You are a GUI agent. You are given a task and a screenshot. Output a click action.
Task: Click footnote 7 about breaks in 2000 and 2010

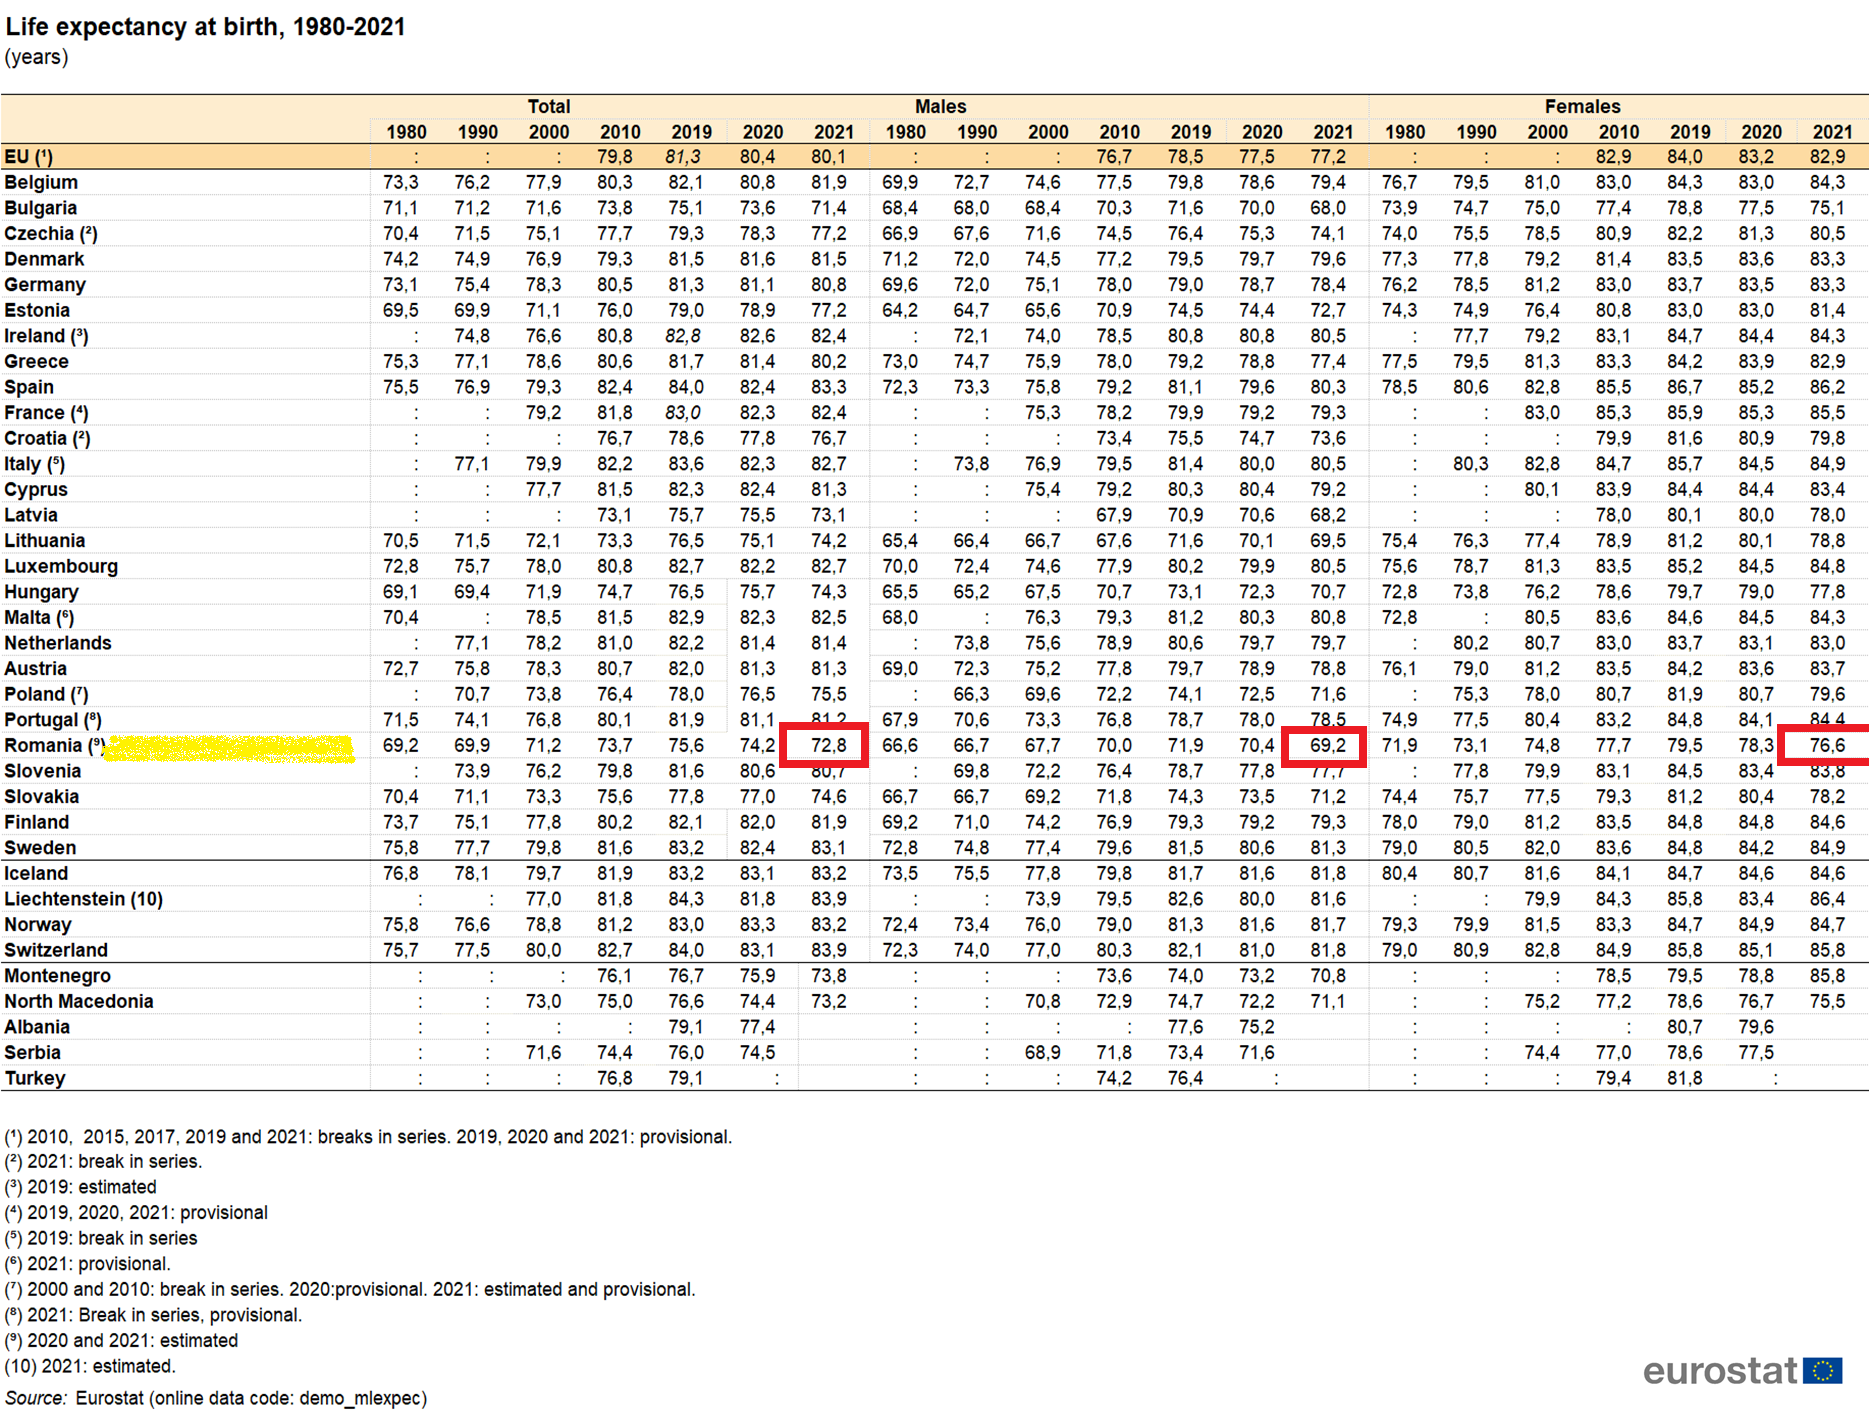(350, 1289)
